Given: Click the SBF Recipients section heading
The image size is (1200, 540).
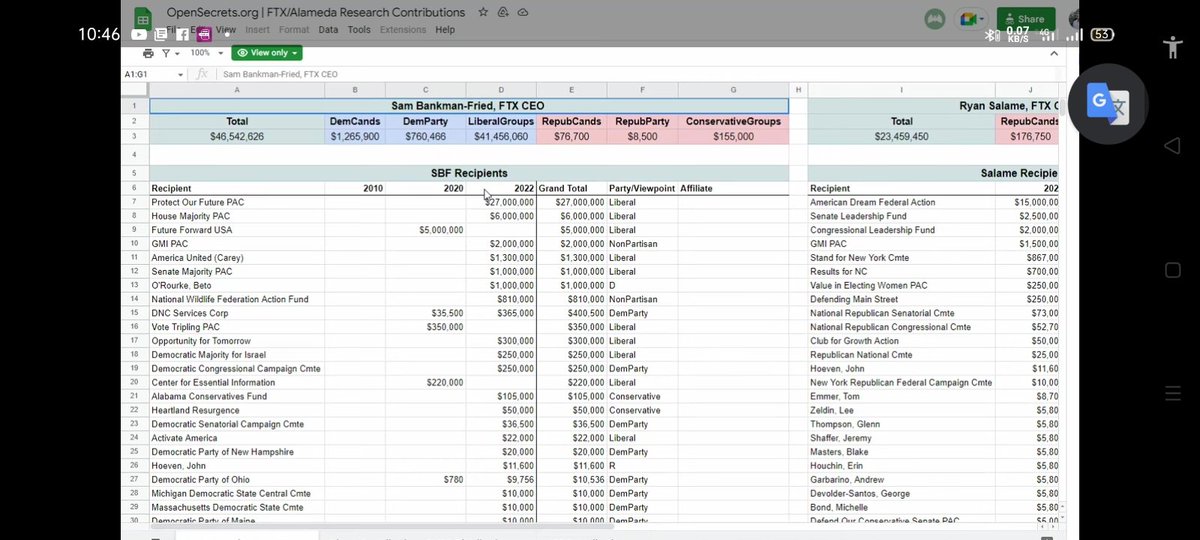Looking at the screenshot, I should (469, 173).
